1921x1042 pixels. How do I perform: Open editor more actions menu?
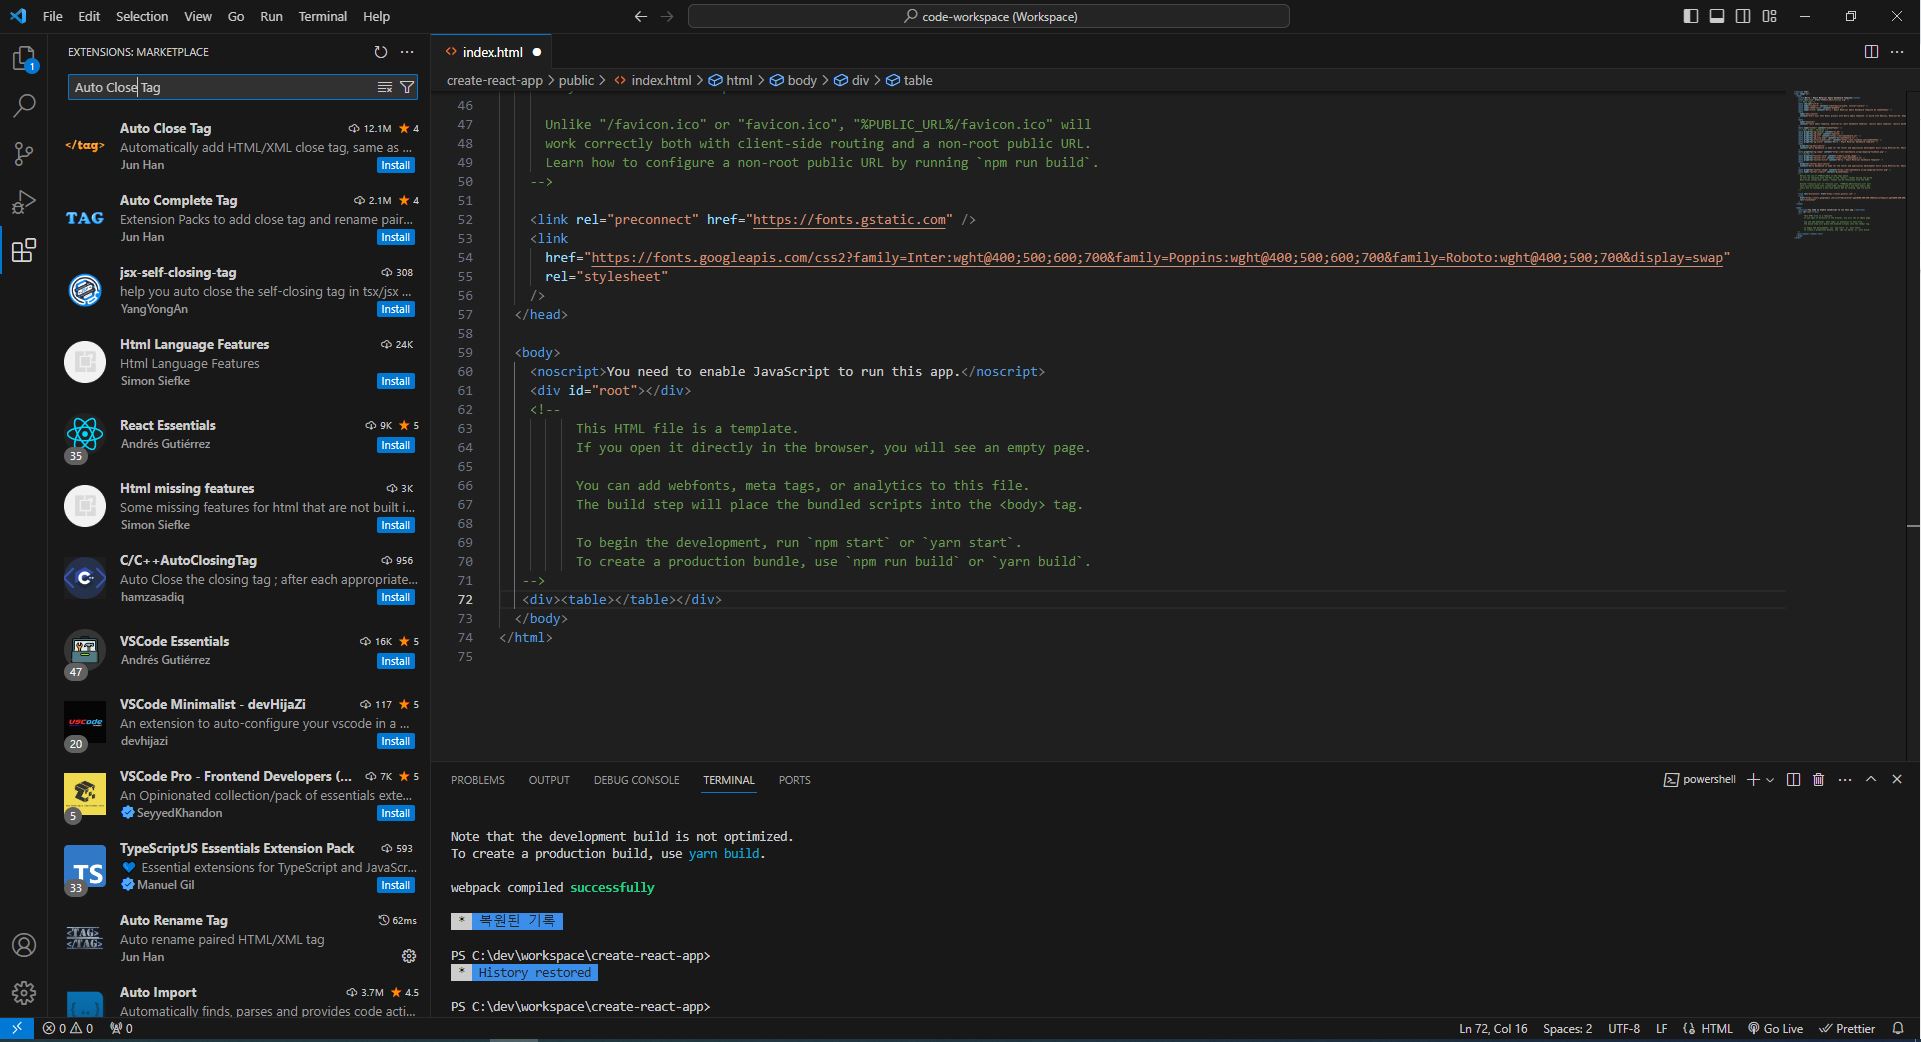(1897, 52)
